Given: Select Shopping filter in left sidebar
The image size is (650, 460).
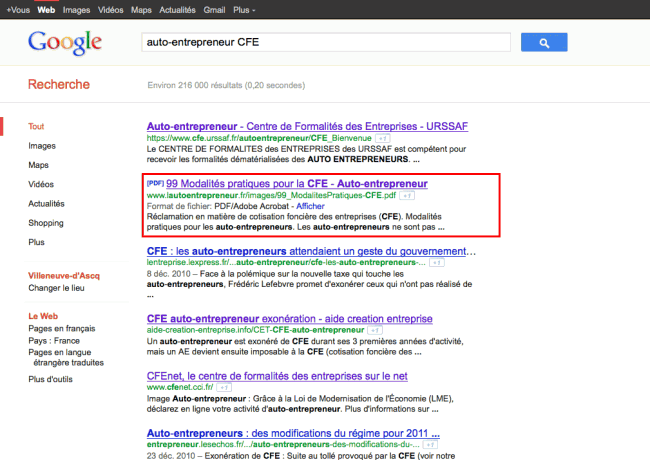Looking at the screenshot, I should pos(46,223).
